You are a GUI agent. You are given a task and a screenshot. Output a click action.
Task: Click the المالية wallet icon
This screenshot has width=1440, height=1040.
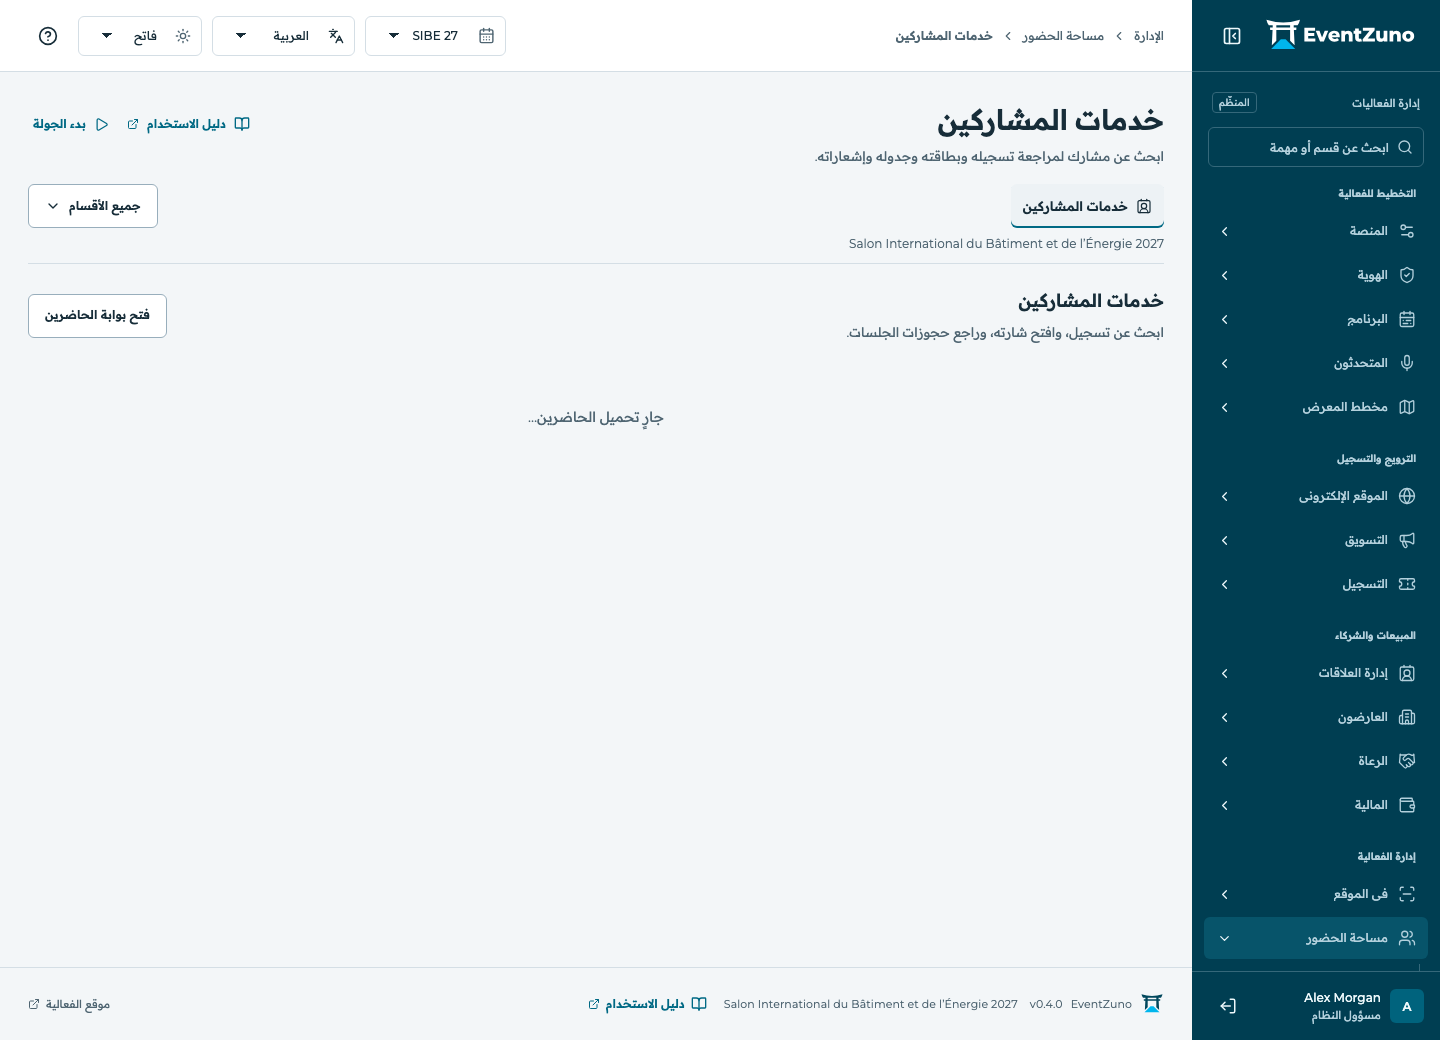click(1407, 805)
